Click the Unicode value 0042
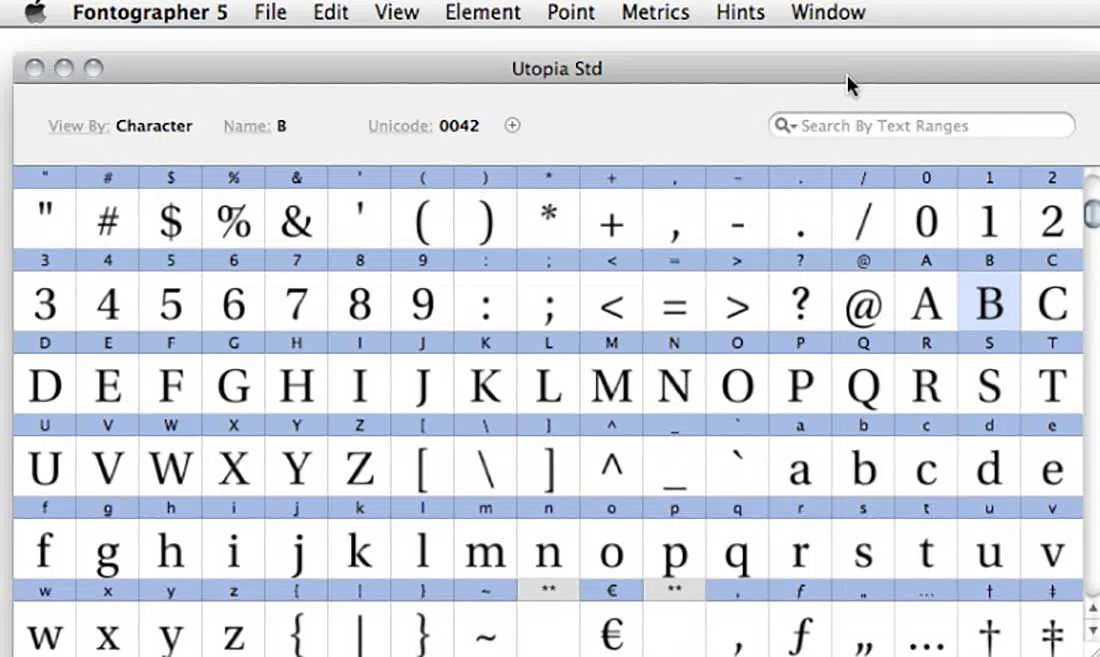This screenshot has height=657, width=1100. point(459,126)
